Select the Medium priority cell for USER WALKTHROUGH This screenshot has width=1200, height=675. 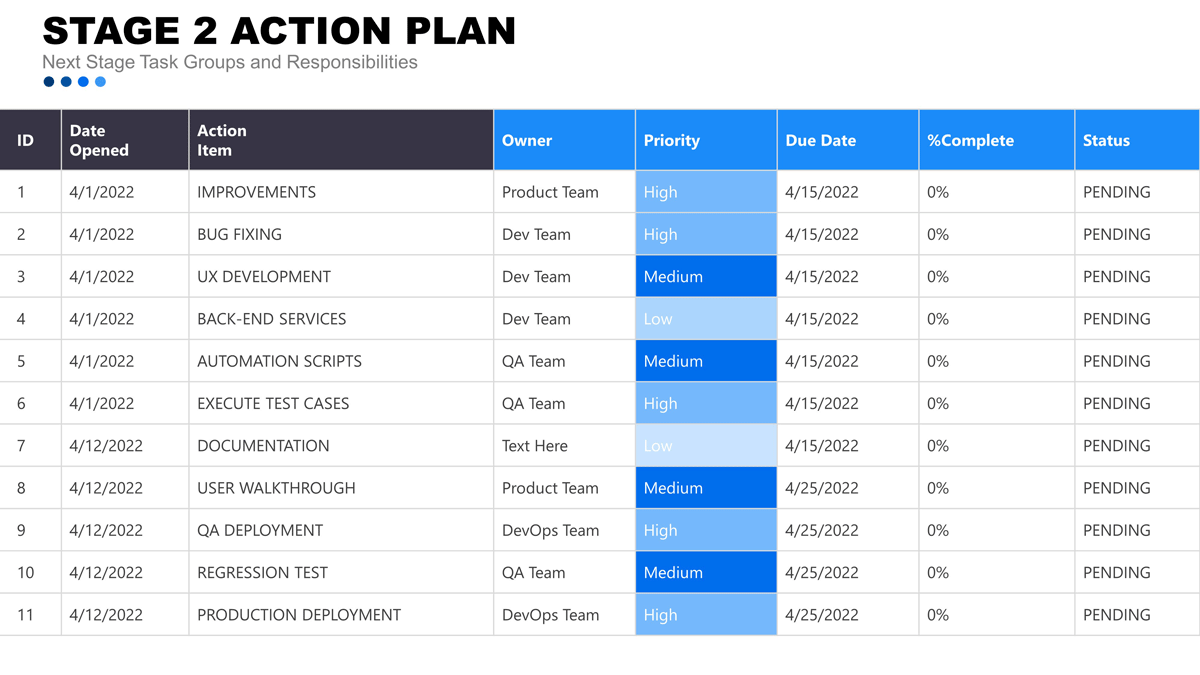(x=707, y=488)
